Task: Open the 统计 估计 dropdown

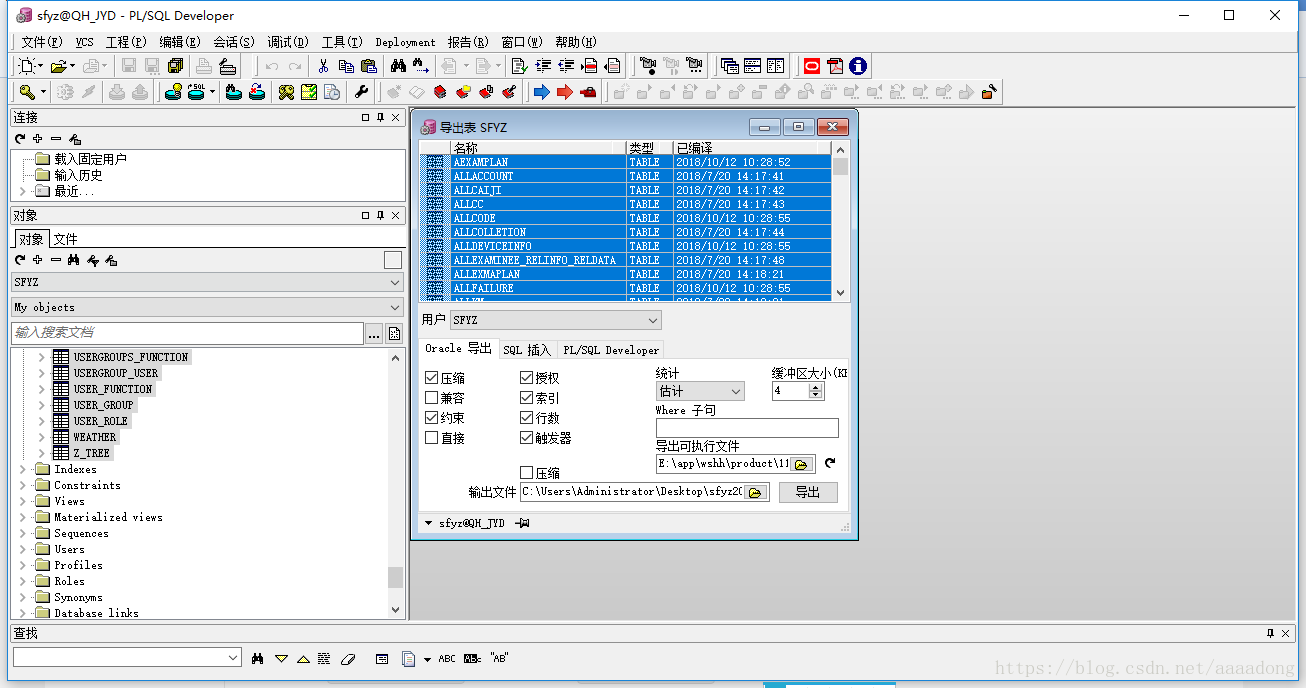Action: click(x=700, y=391)
